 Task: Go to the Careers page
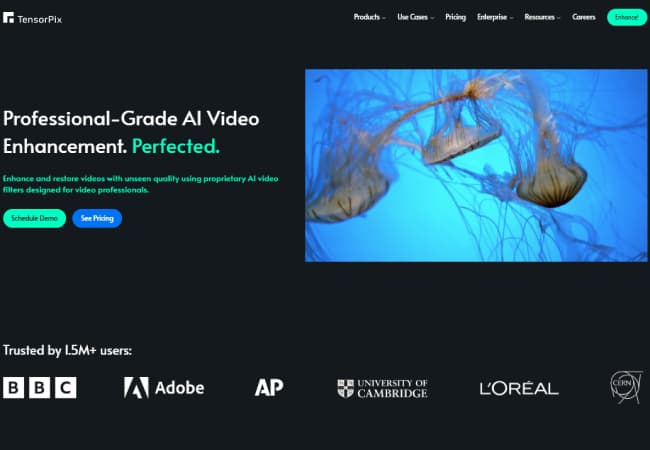coord(583,17)
